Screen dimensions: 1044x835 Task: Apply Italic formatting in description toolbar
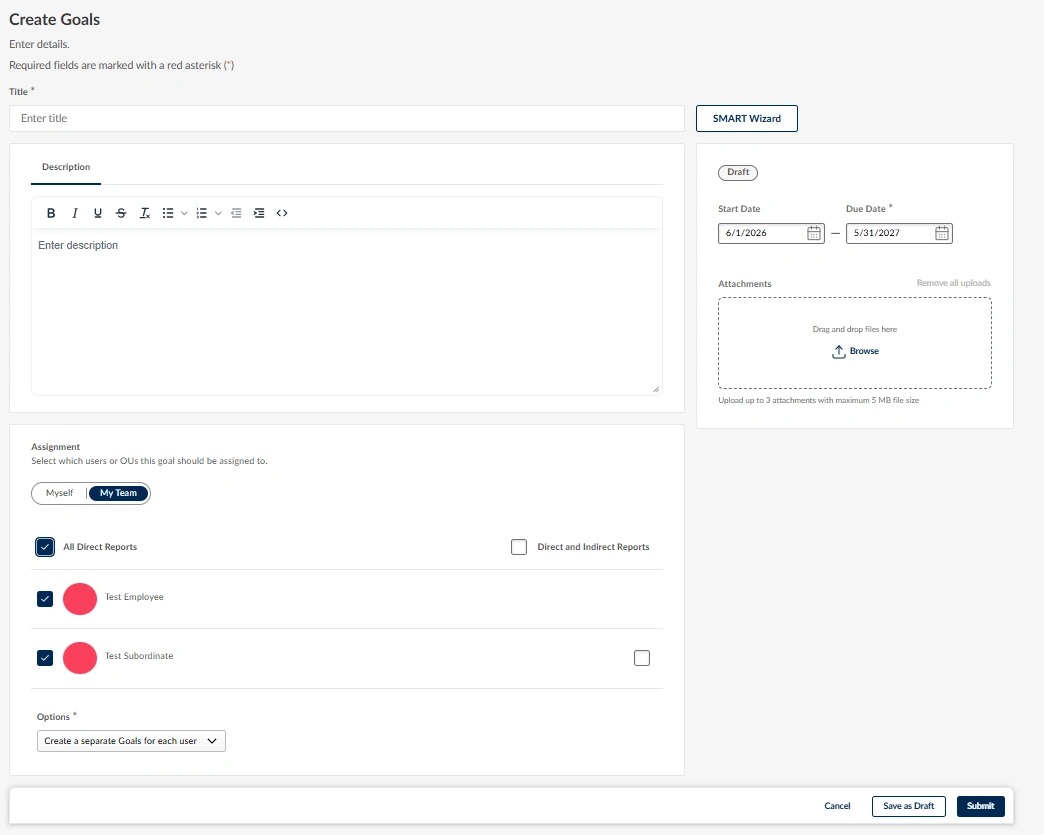[x=75, y=213]
